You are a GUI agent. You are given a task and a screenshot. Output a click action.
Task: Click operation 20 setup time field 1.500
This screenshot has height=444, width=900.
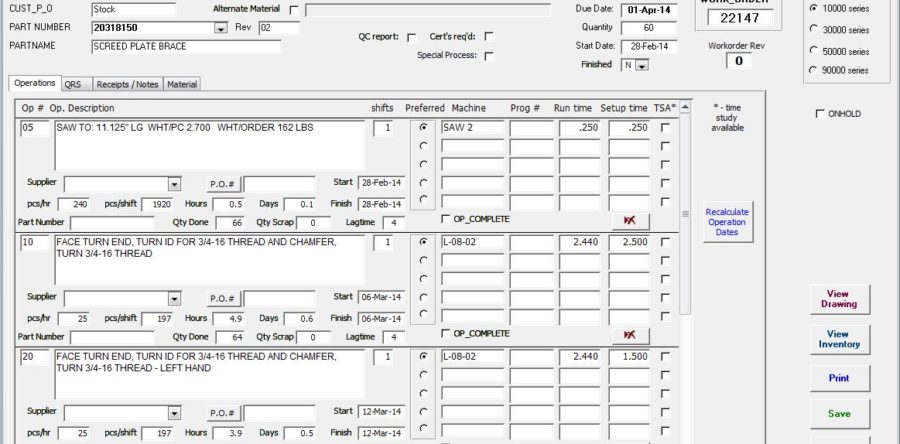pos(629,357)
